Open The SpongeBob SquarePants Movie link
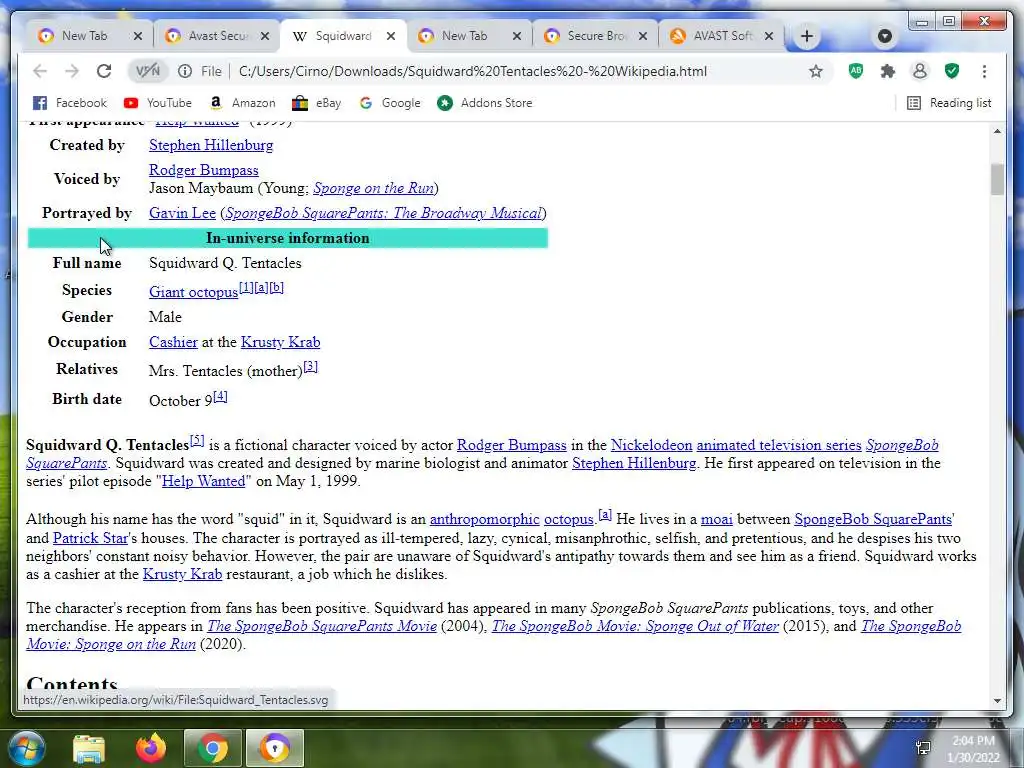Screen dimensions: 1024x768 click(x=322, y=626)
